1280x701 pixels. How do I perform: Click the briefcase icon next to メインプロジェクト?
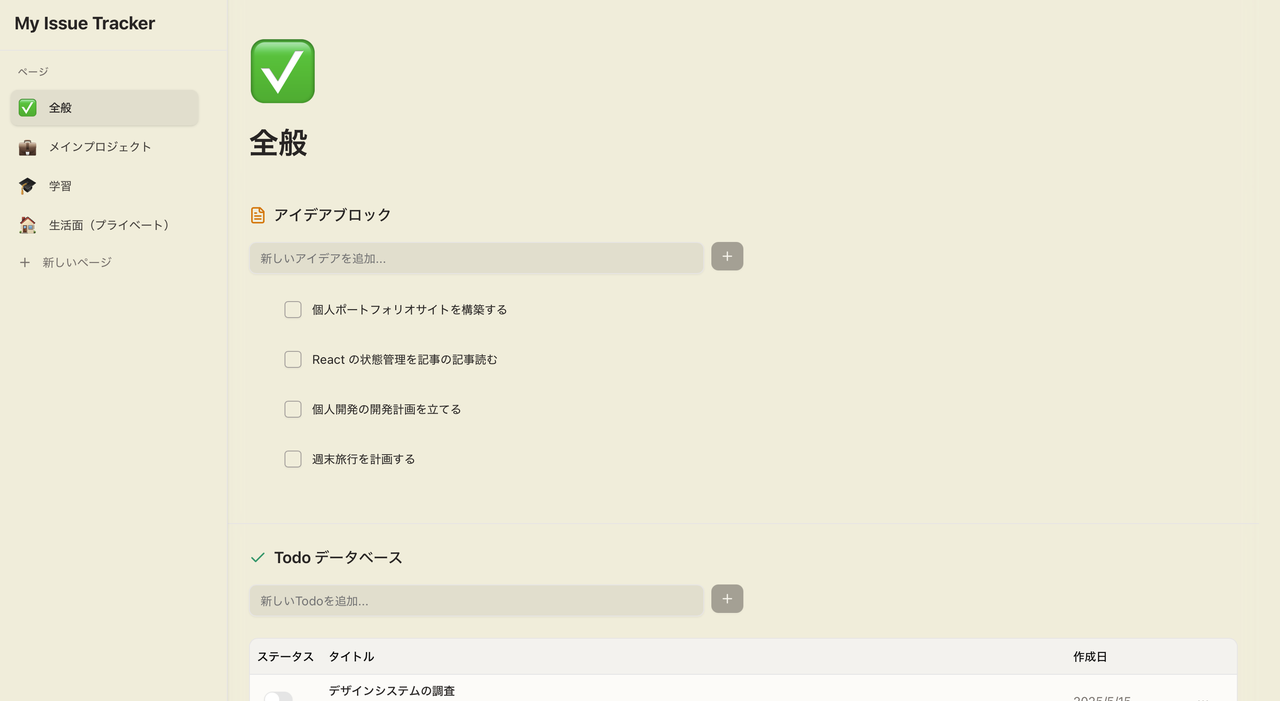27,146
